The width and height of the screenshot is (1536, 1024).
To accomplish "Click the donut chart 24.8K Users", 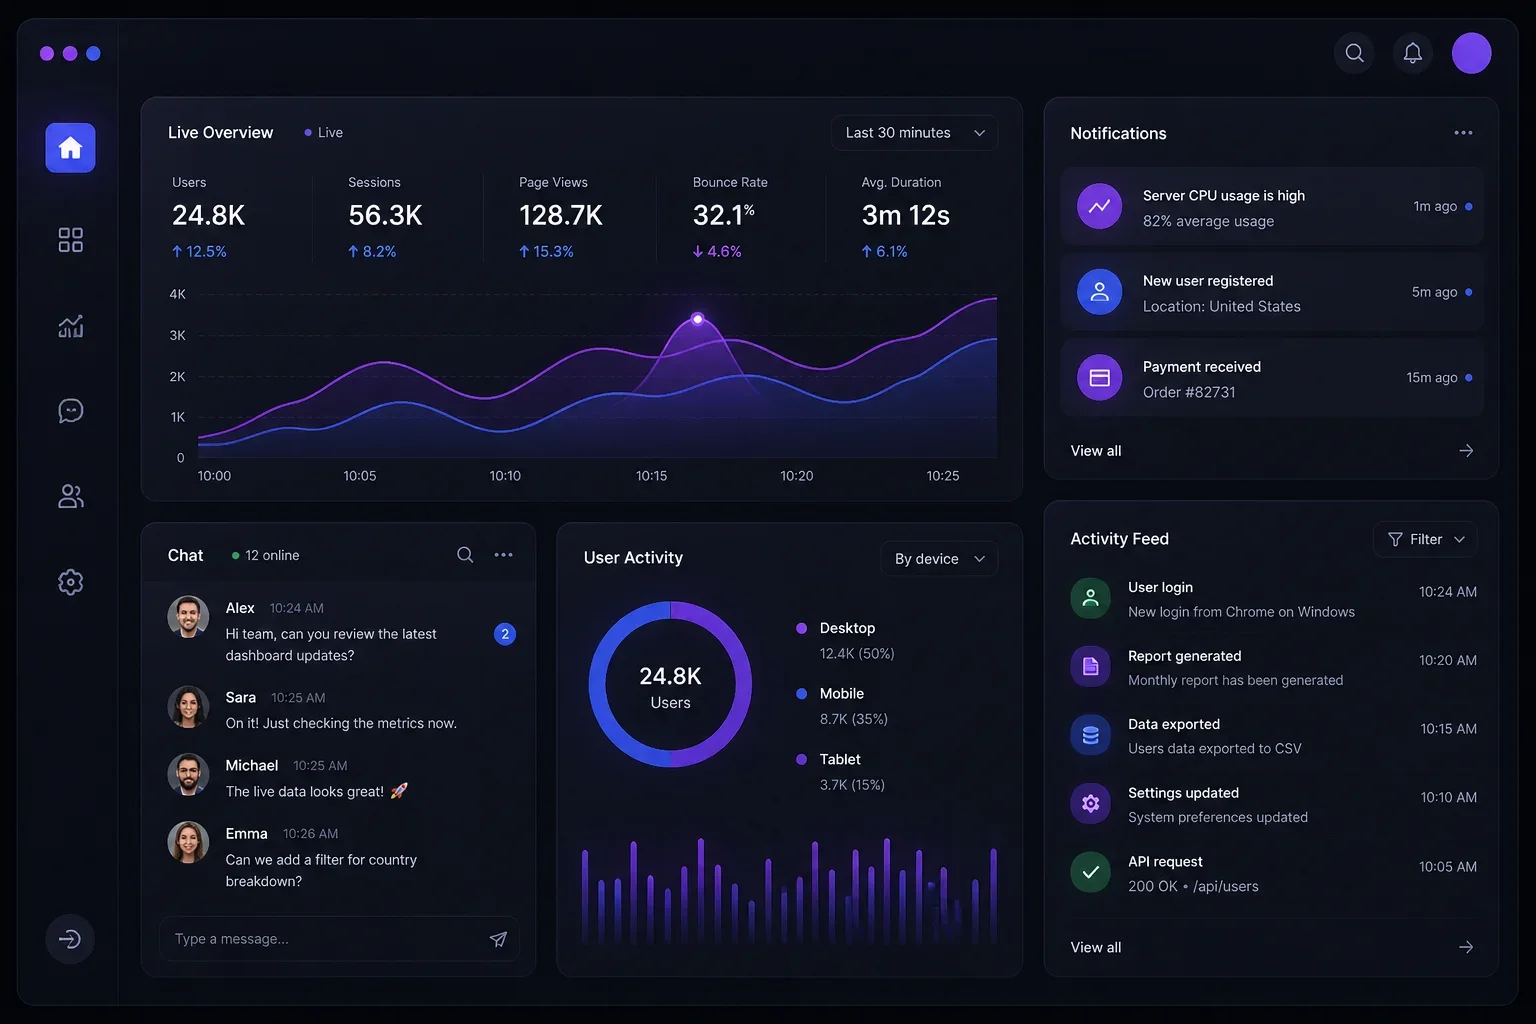I will (x=670, y=685).
